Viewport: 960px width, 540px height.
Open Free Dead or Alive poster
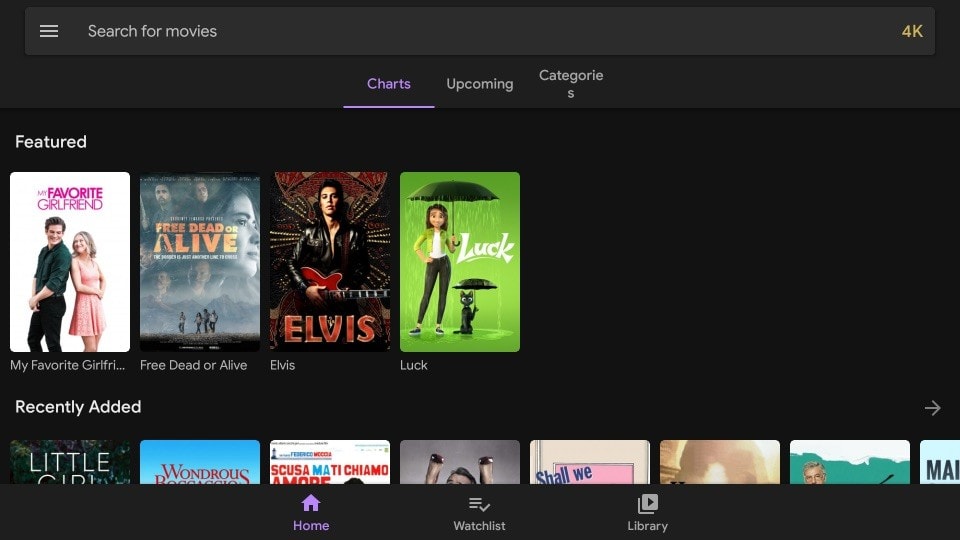pyautogui.click(x=200, y=261)
